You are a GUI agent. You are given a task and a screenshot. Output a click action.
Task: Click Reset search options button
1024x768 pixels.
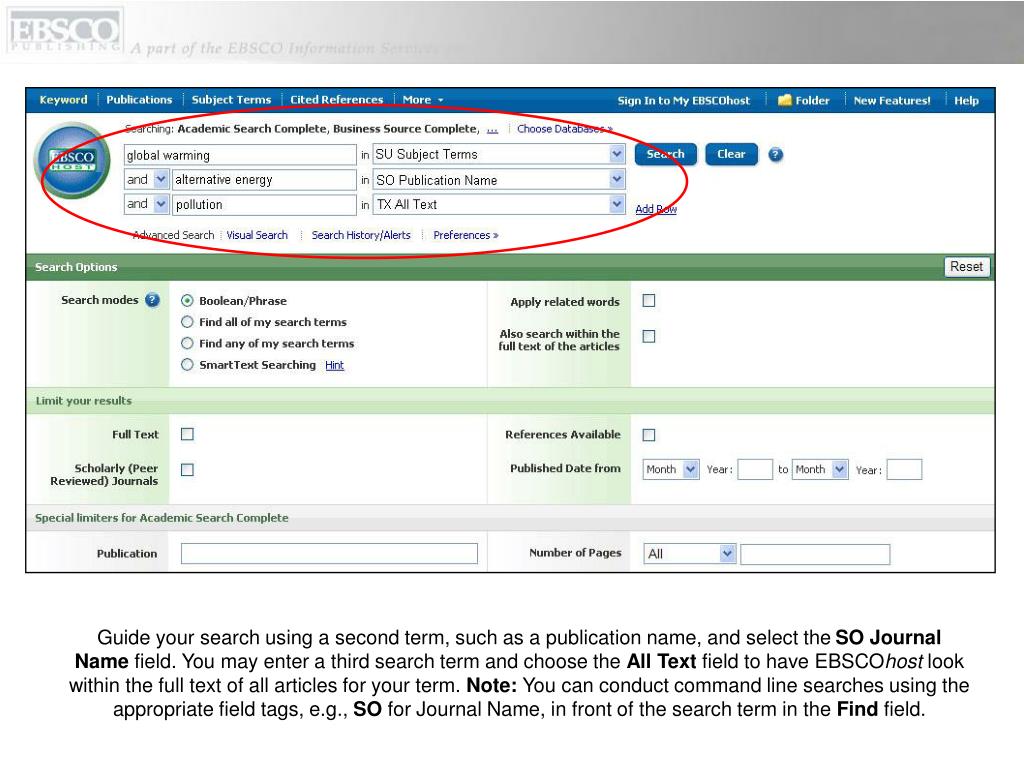pyautogui.click(x=967, y=266)
